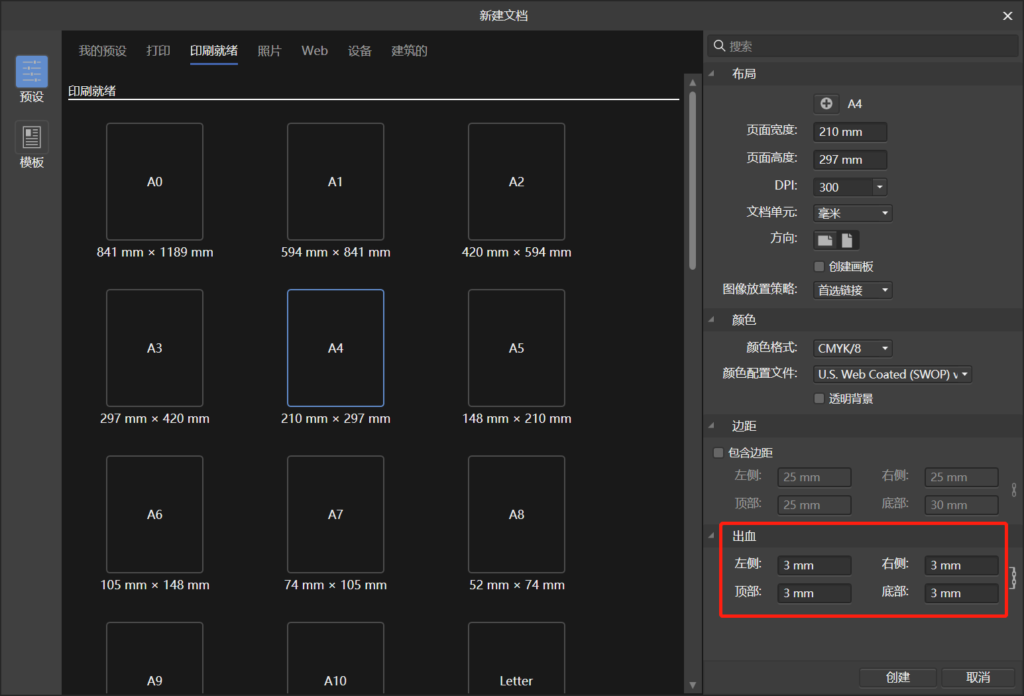
Task: Select the A10 preset thumbnail
Action: tap(336, 658)
